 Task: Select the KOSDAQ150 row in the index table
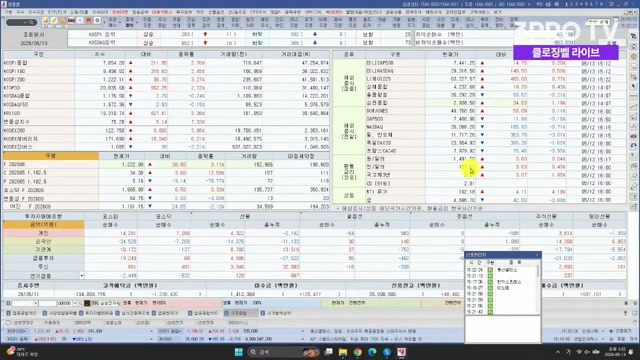click(166, 104)
